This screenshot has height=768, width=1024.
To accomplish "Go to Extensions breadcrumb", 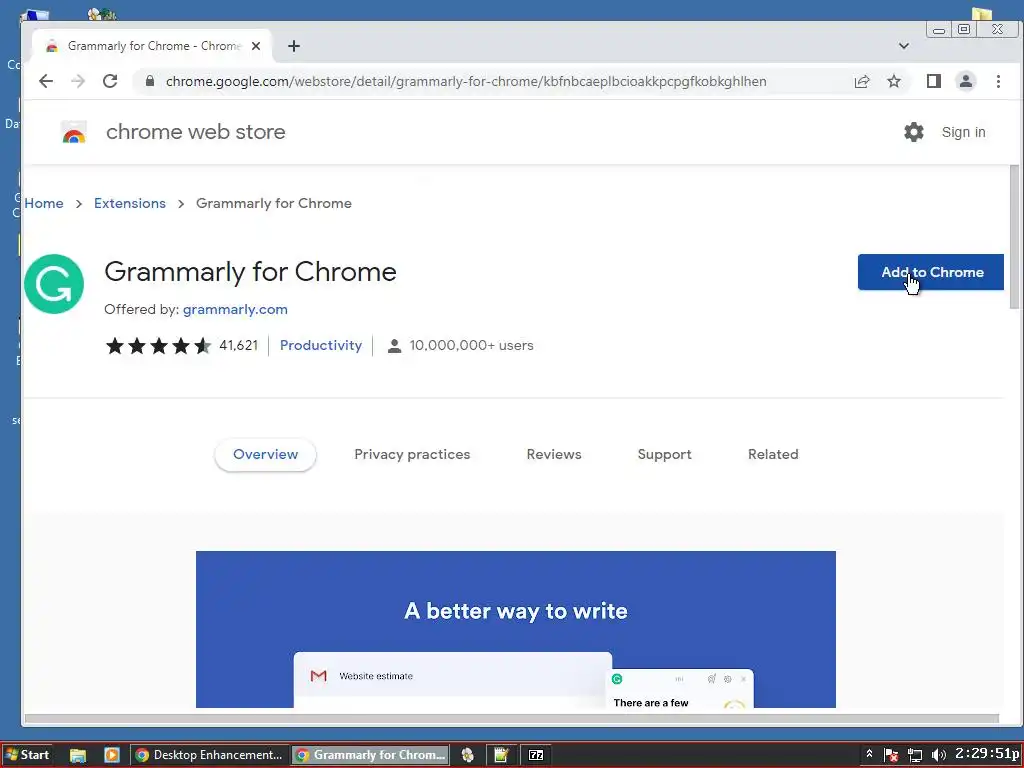I will 130,203.
